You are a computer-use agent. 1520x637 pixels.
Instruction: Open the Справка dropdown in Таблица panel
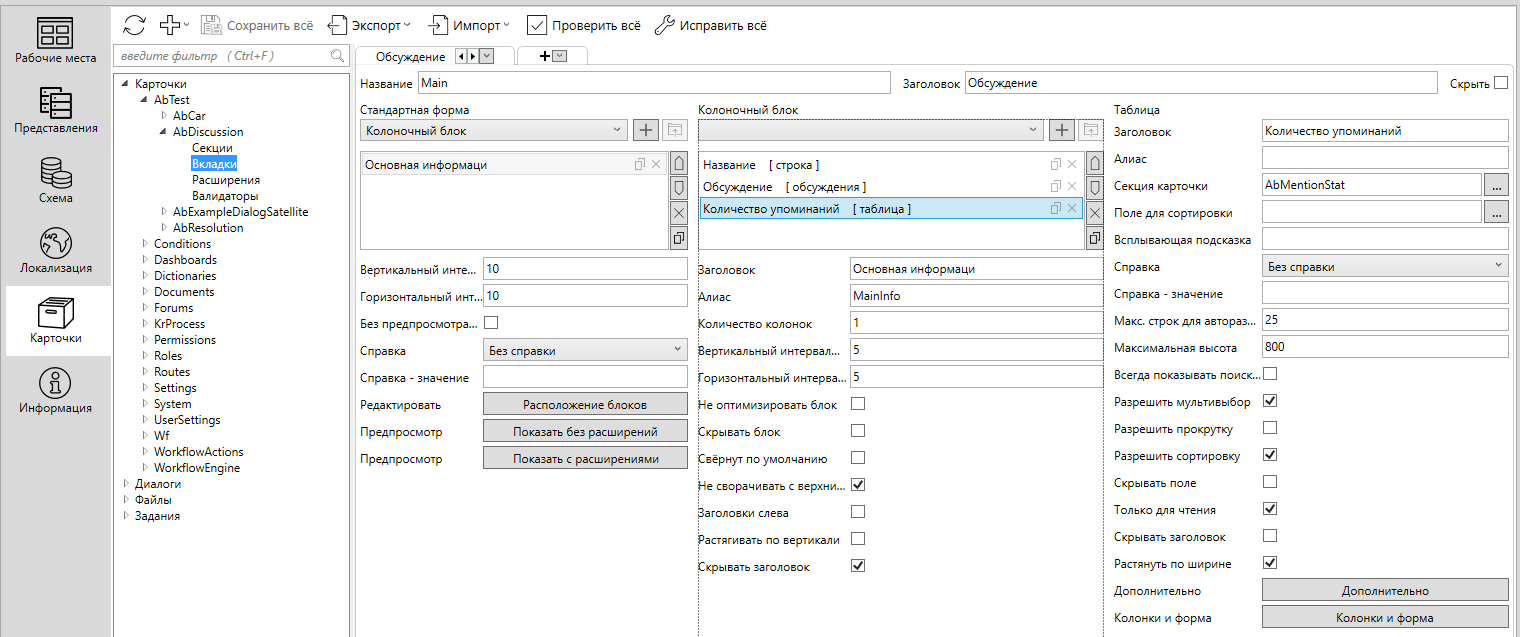coord(1384,266)
